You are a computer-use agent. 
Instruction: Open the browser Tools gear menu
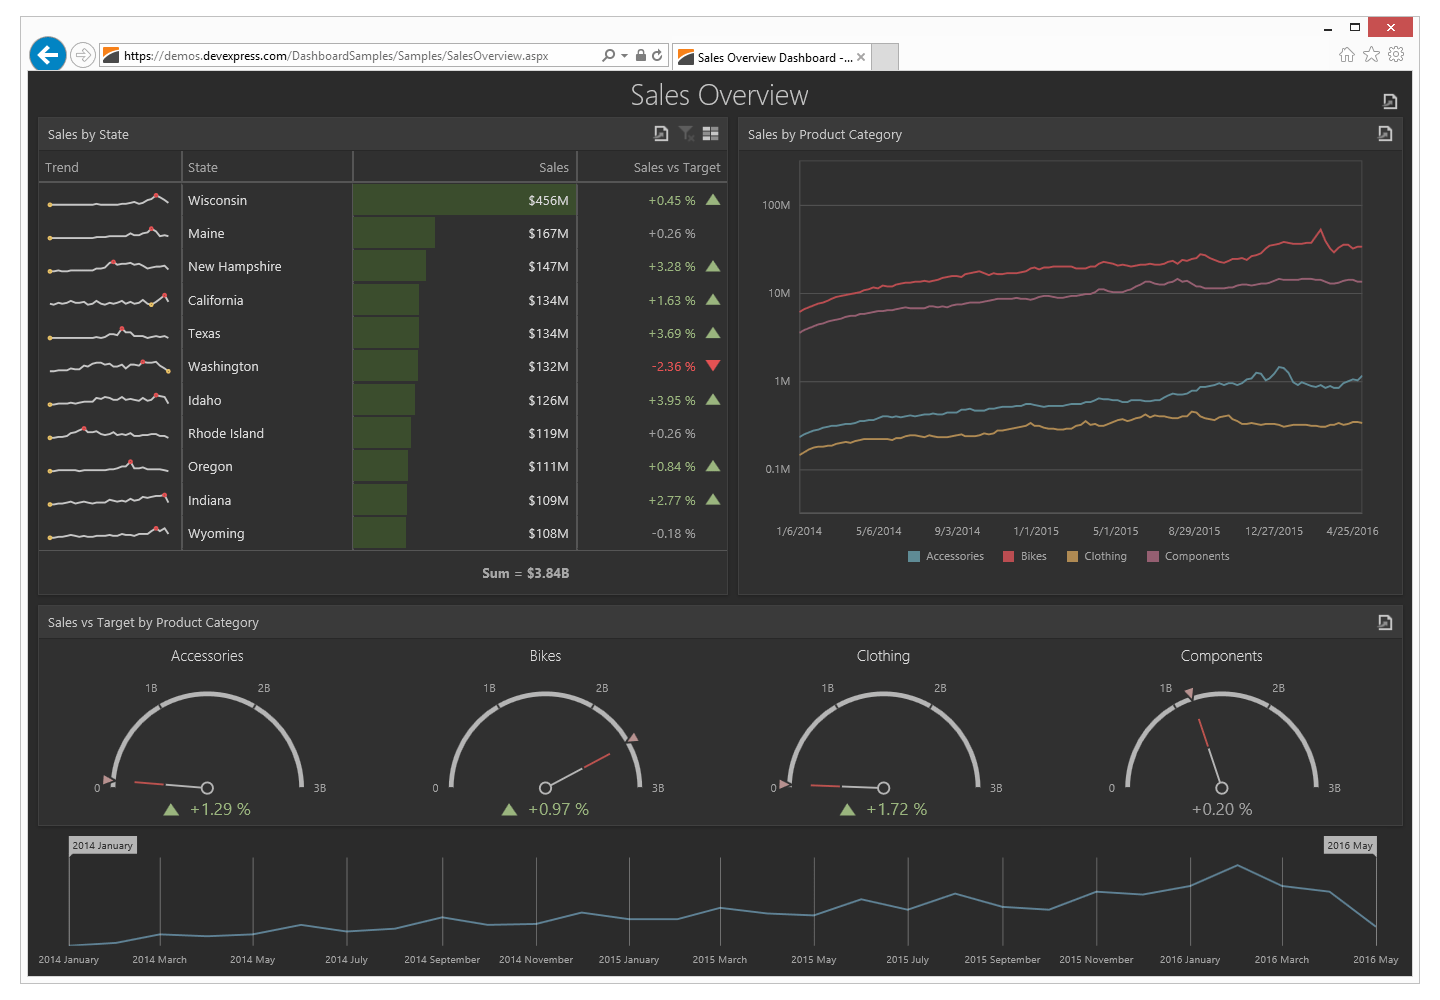tap(1396, 55)
